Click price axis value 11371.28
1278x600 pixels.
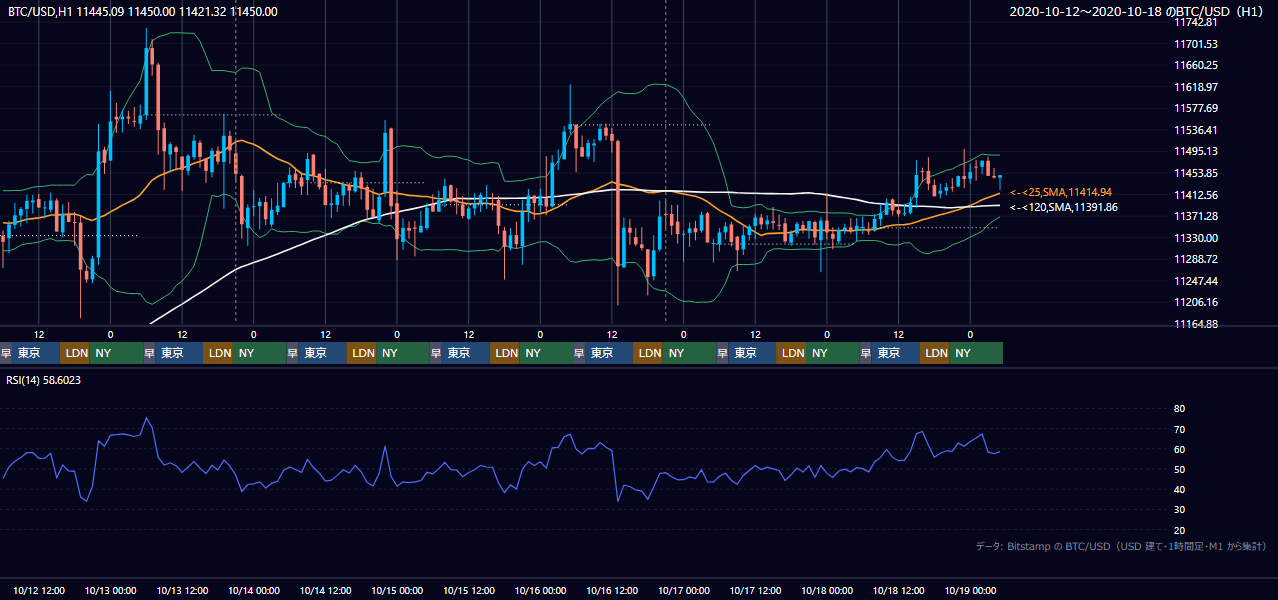pyautogui.click(x=1195, y=216)
